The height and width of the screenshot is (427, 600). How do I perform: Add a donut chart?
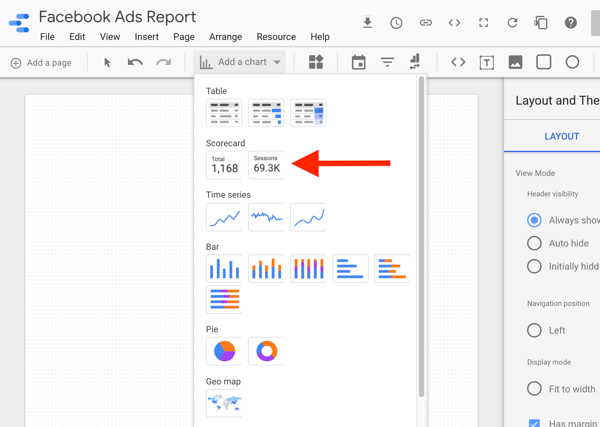266,351
